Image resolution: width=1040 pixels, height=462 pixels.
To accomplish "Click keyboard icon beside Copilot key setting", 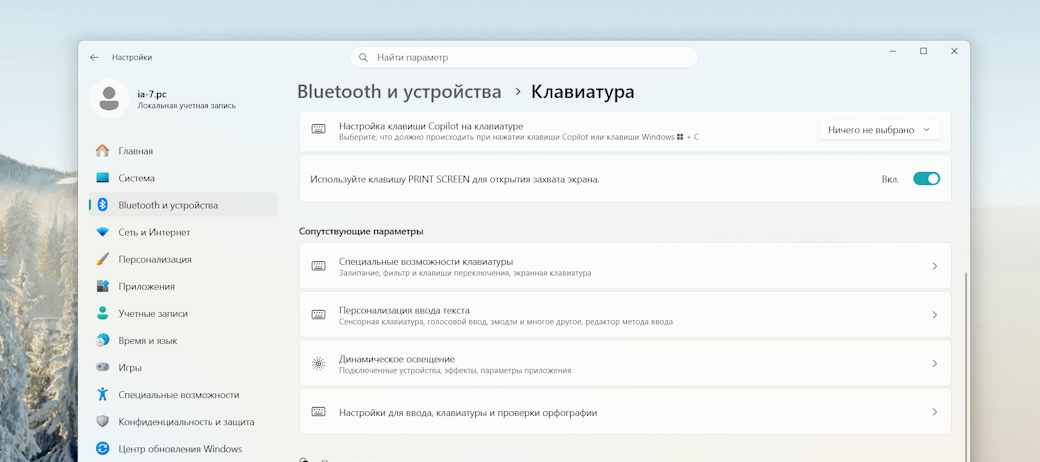I will coord(318,129).
